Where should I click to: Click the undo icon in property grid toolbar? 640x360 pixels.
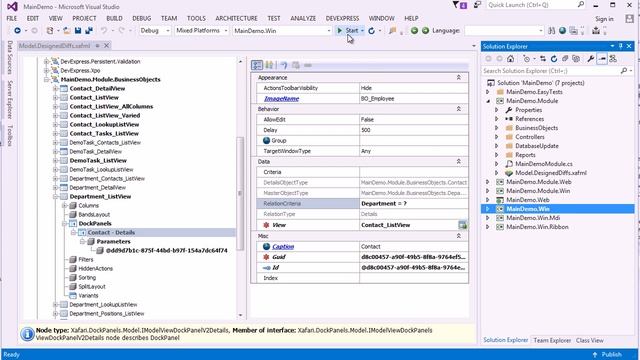click(284, 65)
